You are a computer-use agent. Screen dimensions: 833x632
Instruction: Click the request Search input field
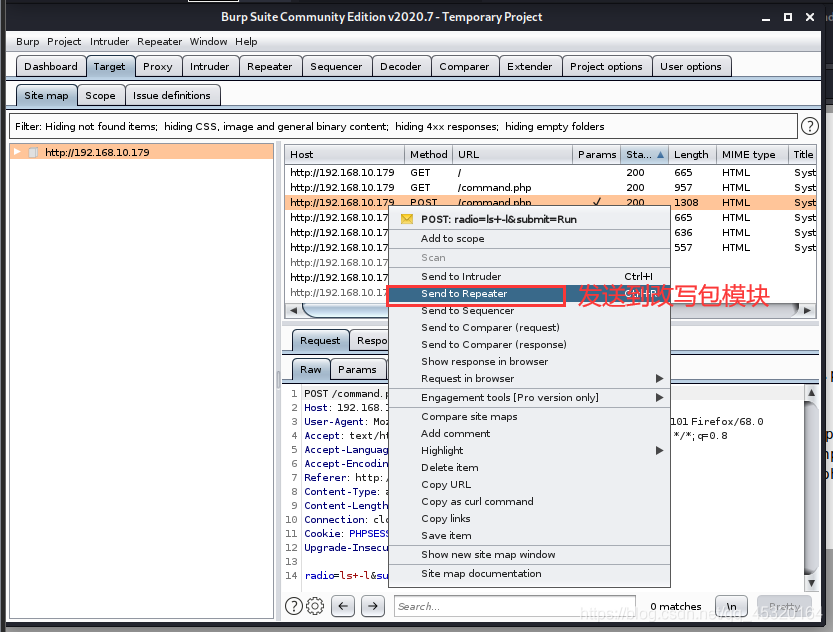[x=514, y=606]
